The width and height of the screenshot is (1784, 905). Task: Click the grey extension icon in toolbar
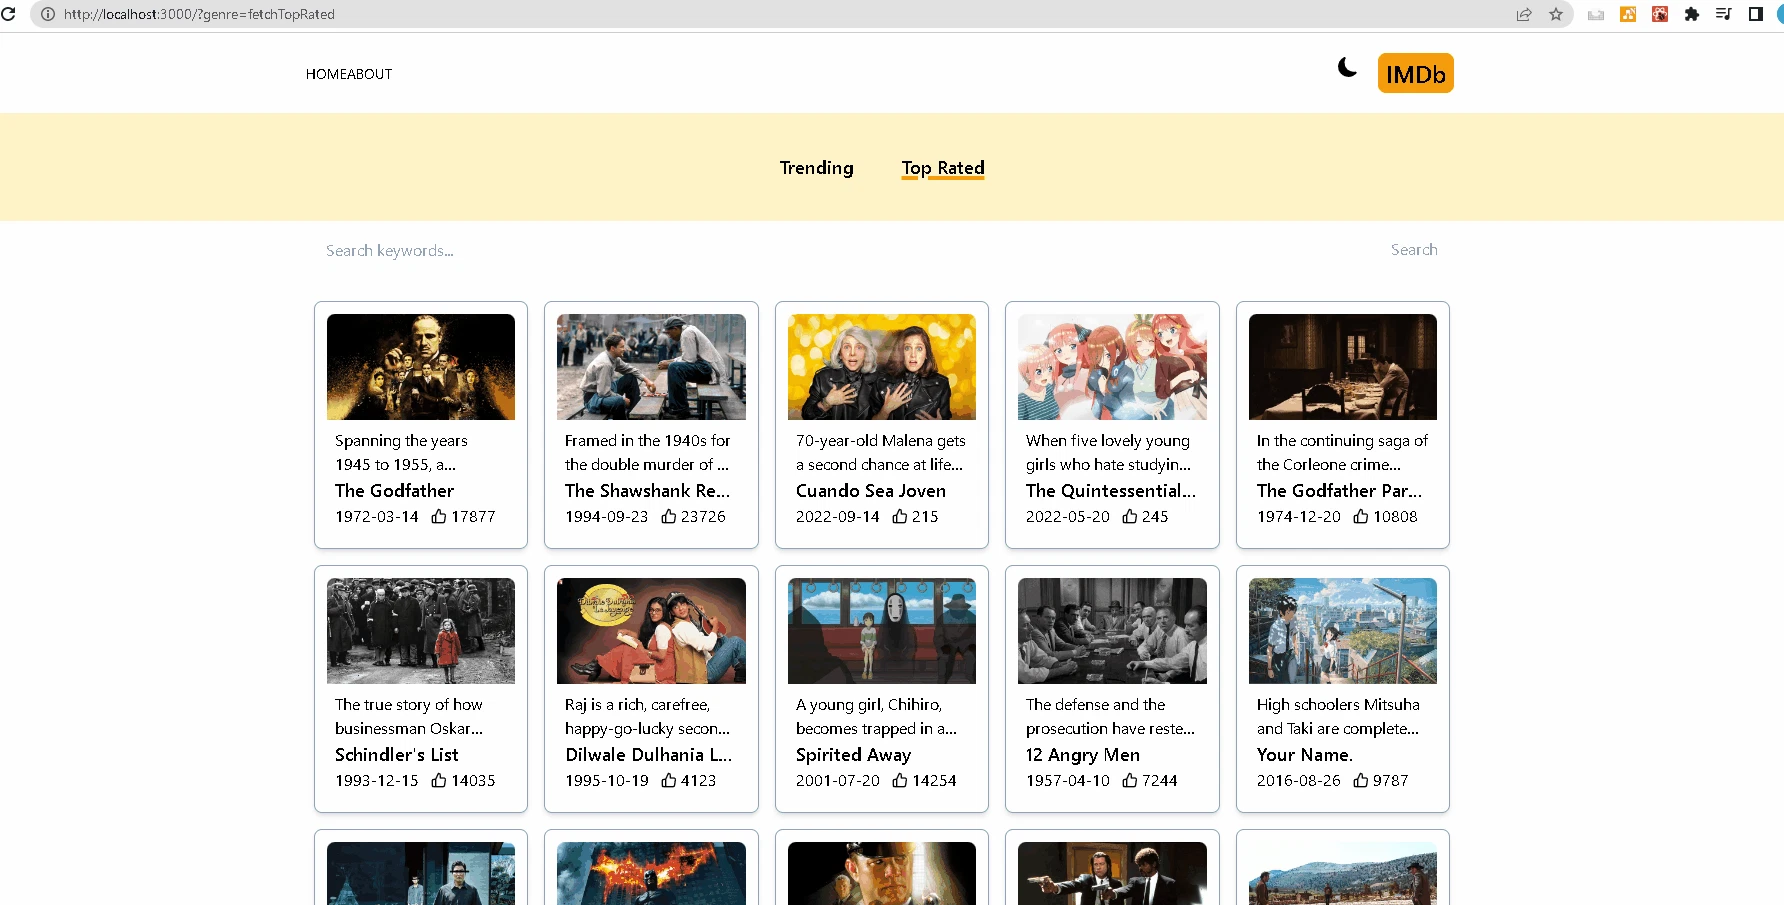coord(1596,14)
